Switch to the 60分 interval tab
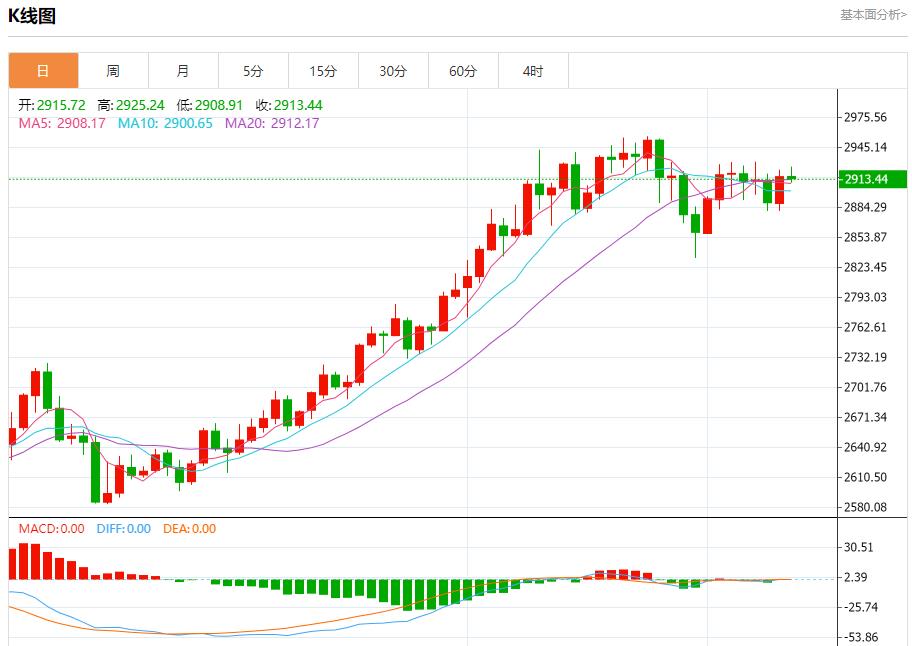 tap(463, 71)
